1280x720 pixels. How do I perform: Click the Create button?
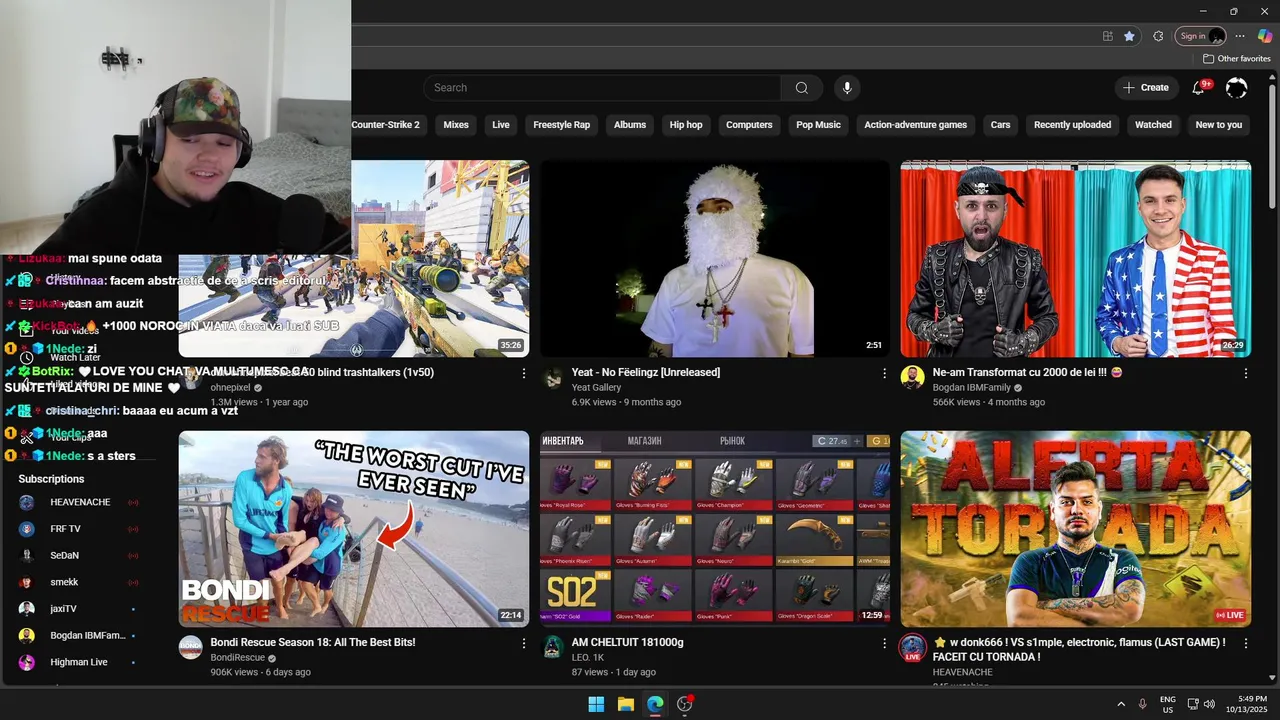point(1146,88)
